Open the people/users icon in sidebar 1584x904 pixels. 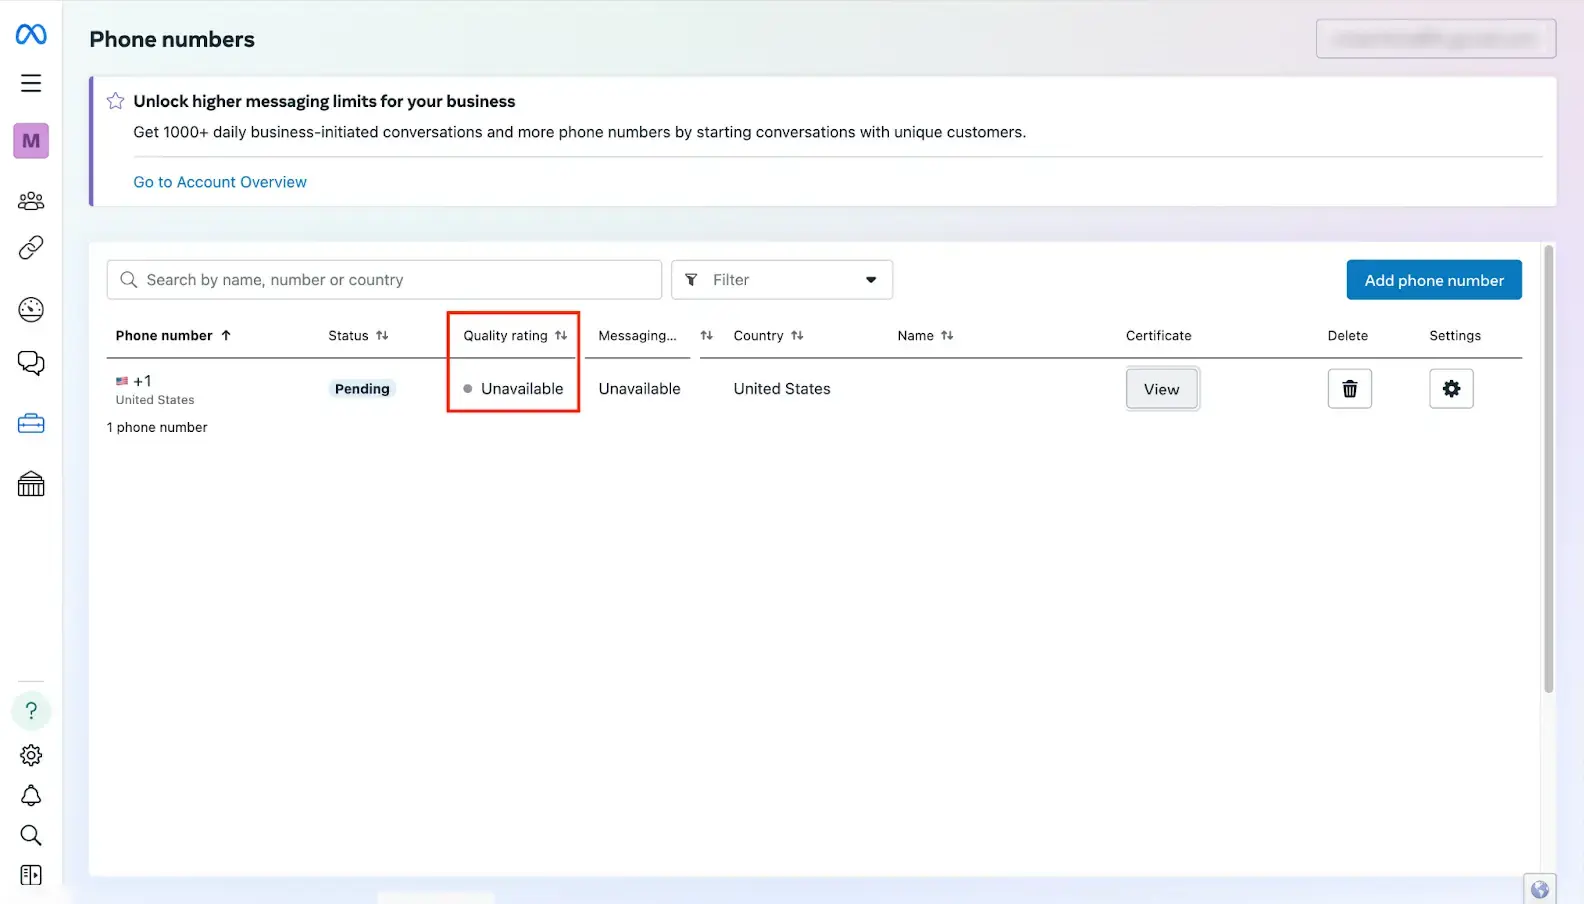point(31,201)
